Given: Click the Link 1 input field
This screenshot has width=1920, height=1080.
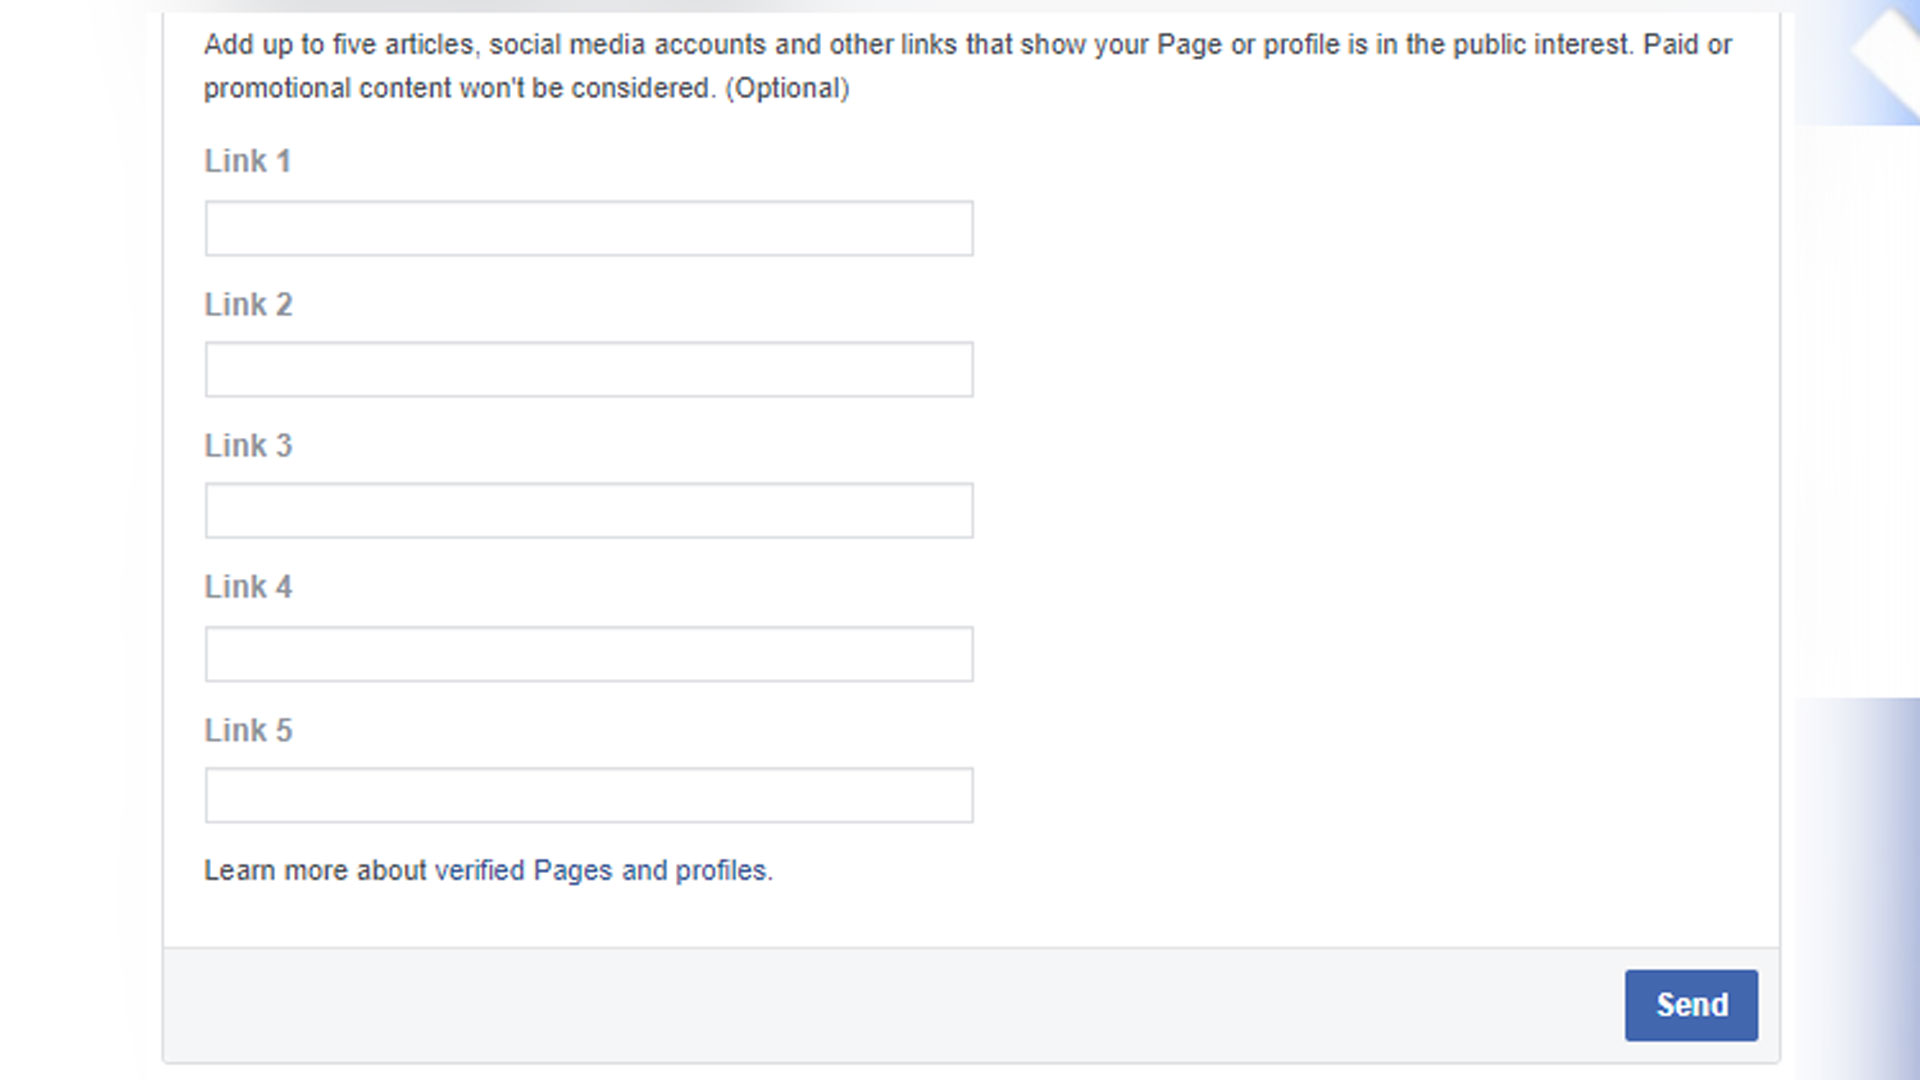Looking at the screenshot, I should (x=589, y=228).
